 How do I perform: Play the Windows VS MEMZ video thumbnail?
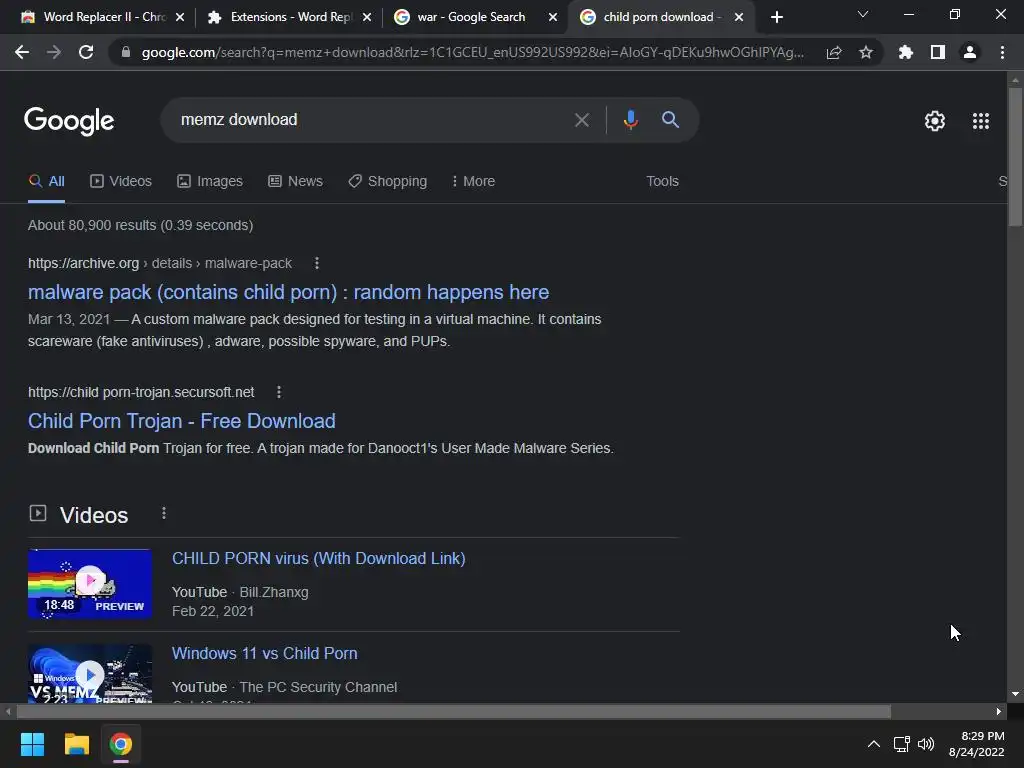(x=90, y=674)
